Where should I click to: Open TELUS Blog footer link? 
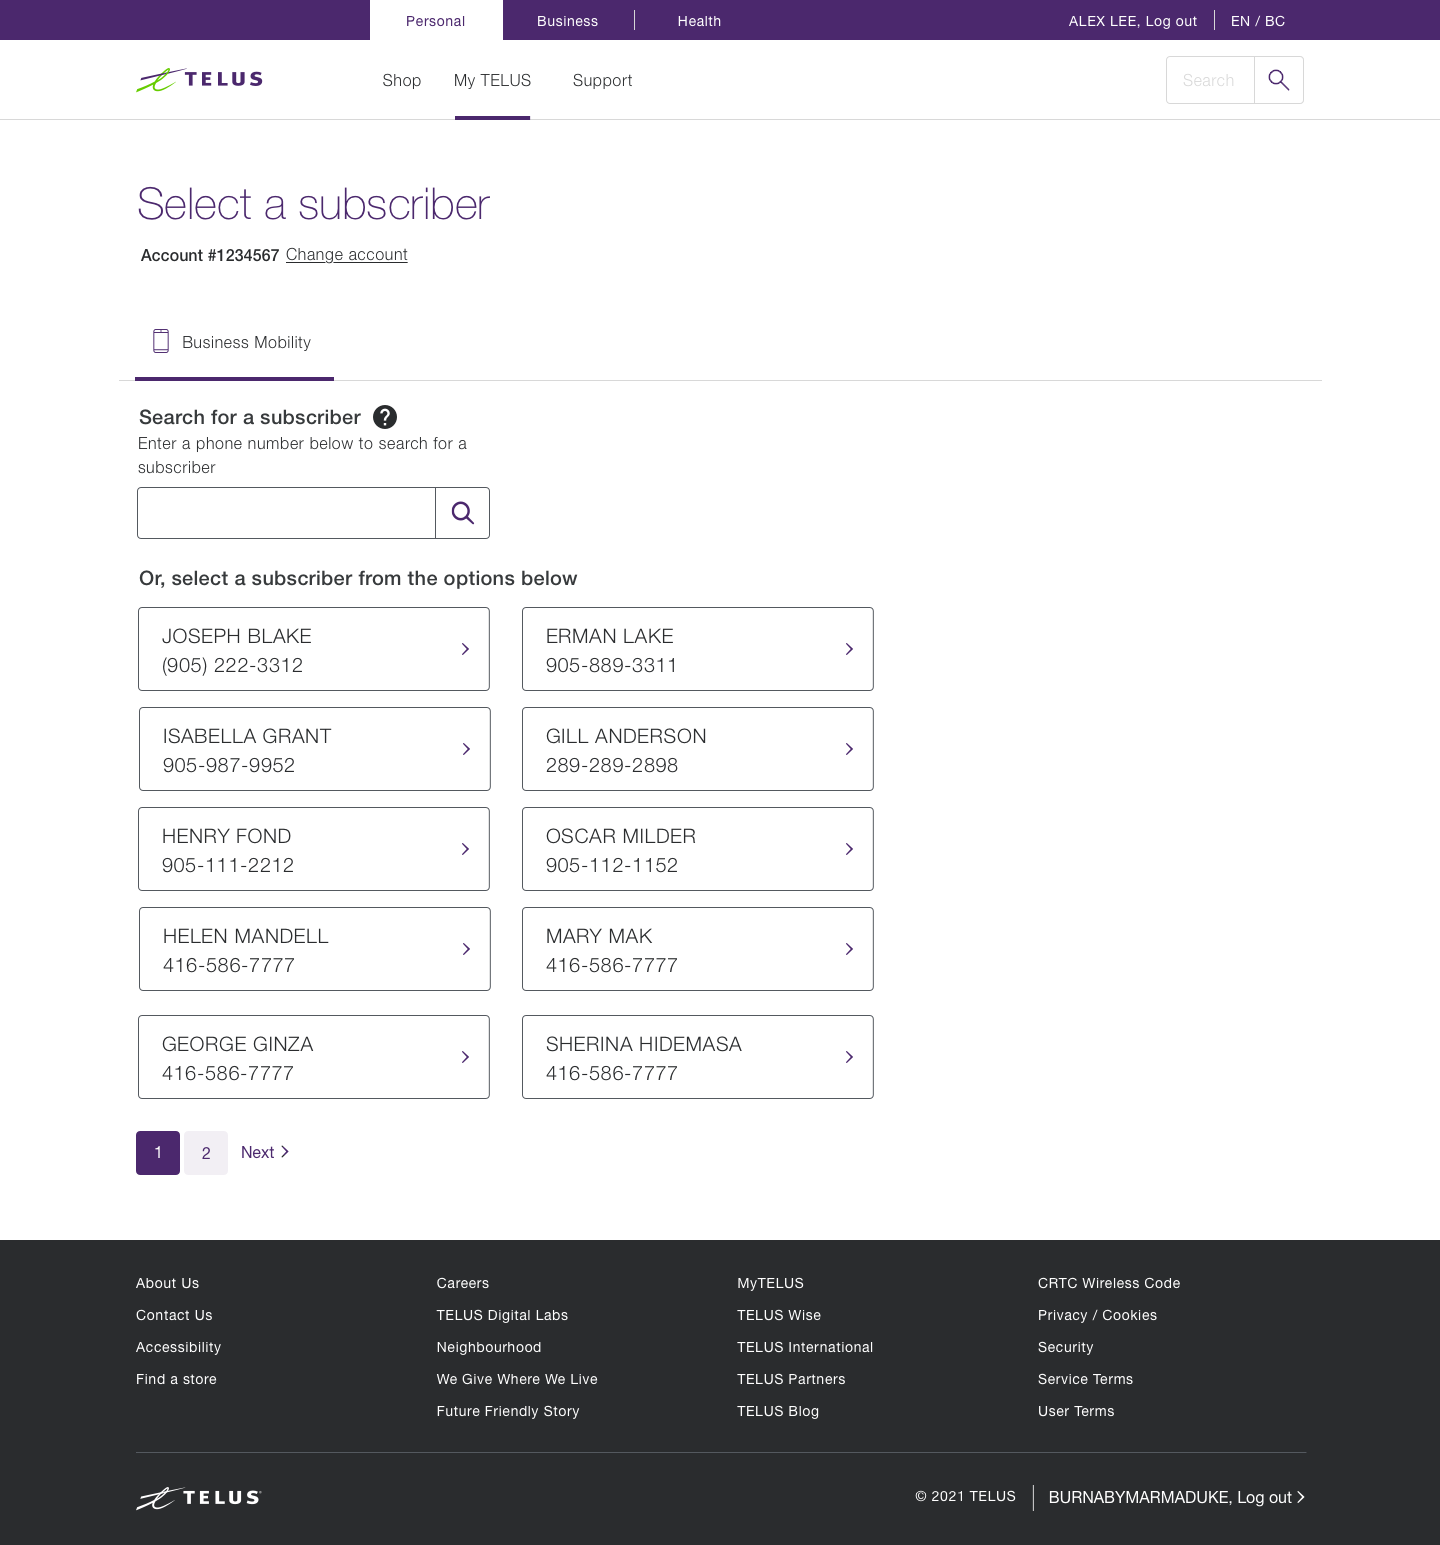pyautogui.click(x=778, y=1411)
